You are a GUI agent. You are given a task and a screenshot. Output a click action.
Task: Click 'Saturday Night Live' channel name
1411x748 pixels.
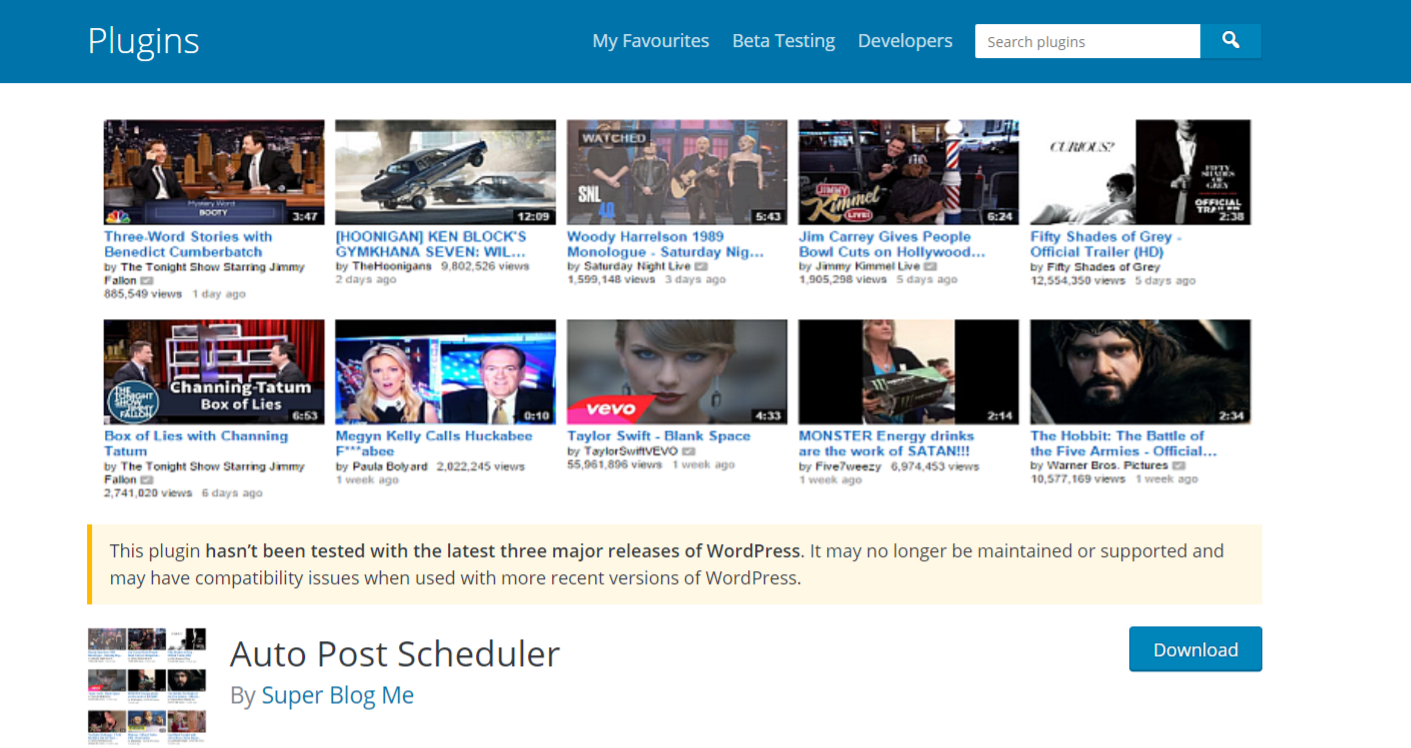coord(638,267)
